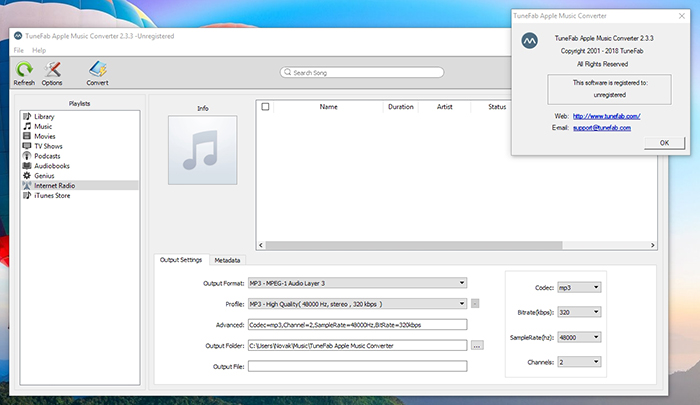The height and width of the screenshot is (405, 700).
Task: Select the Library row in Playlists
Action: coord(80,117)
